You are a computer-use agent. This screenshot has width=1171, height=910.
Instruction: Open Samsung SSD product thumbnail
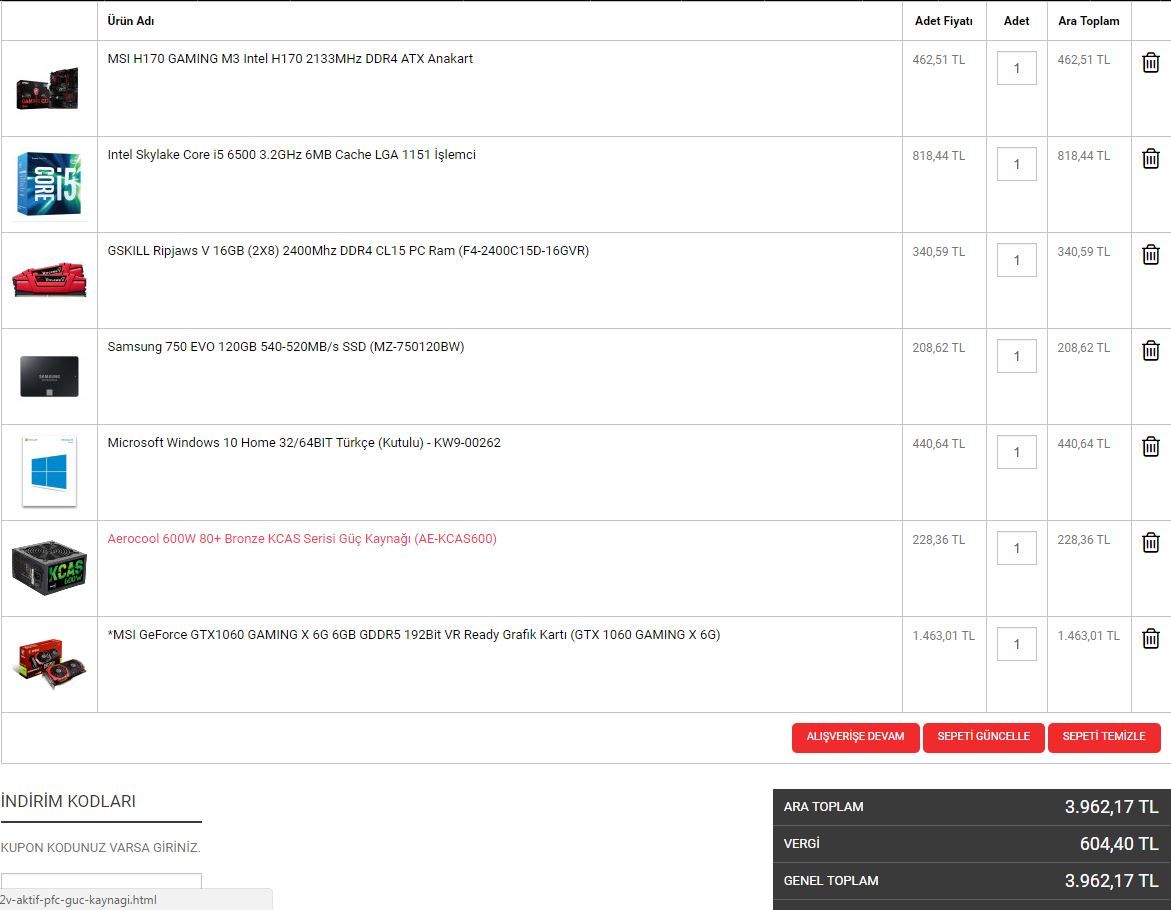(49, 376)
